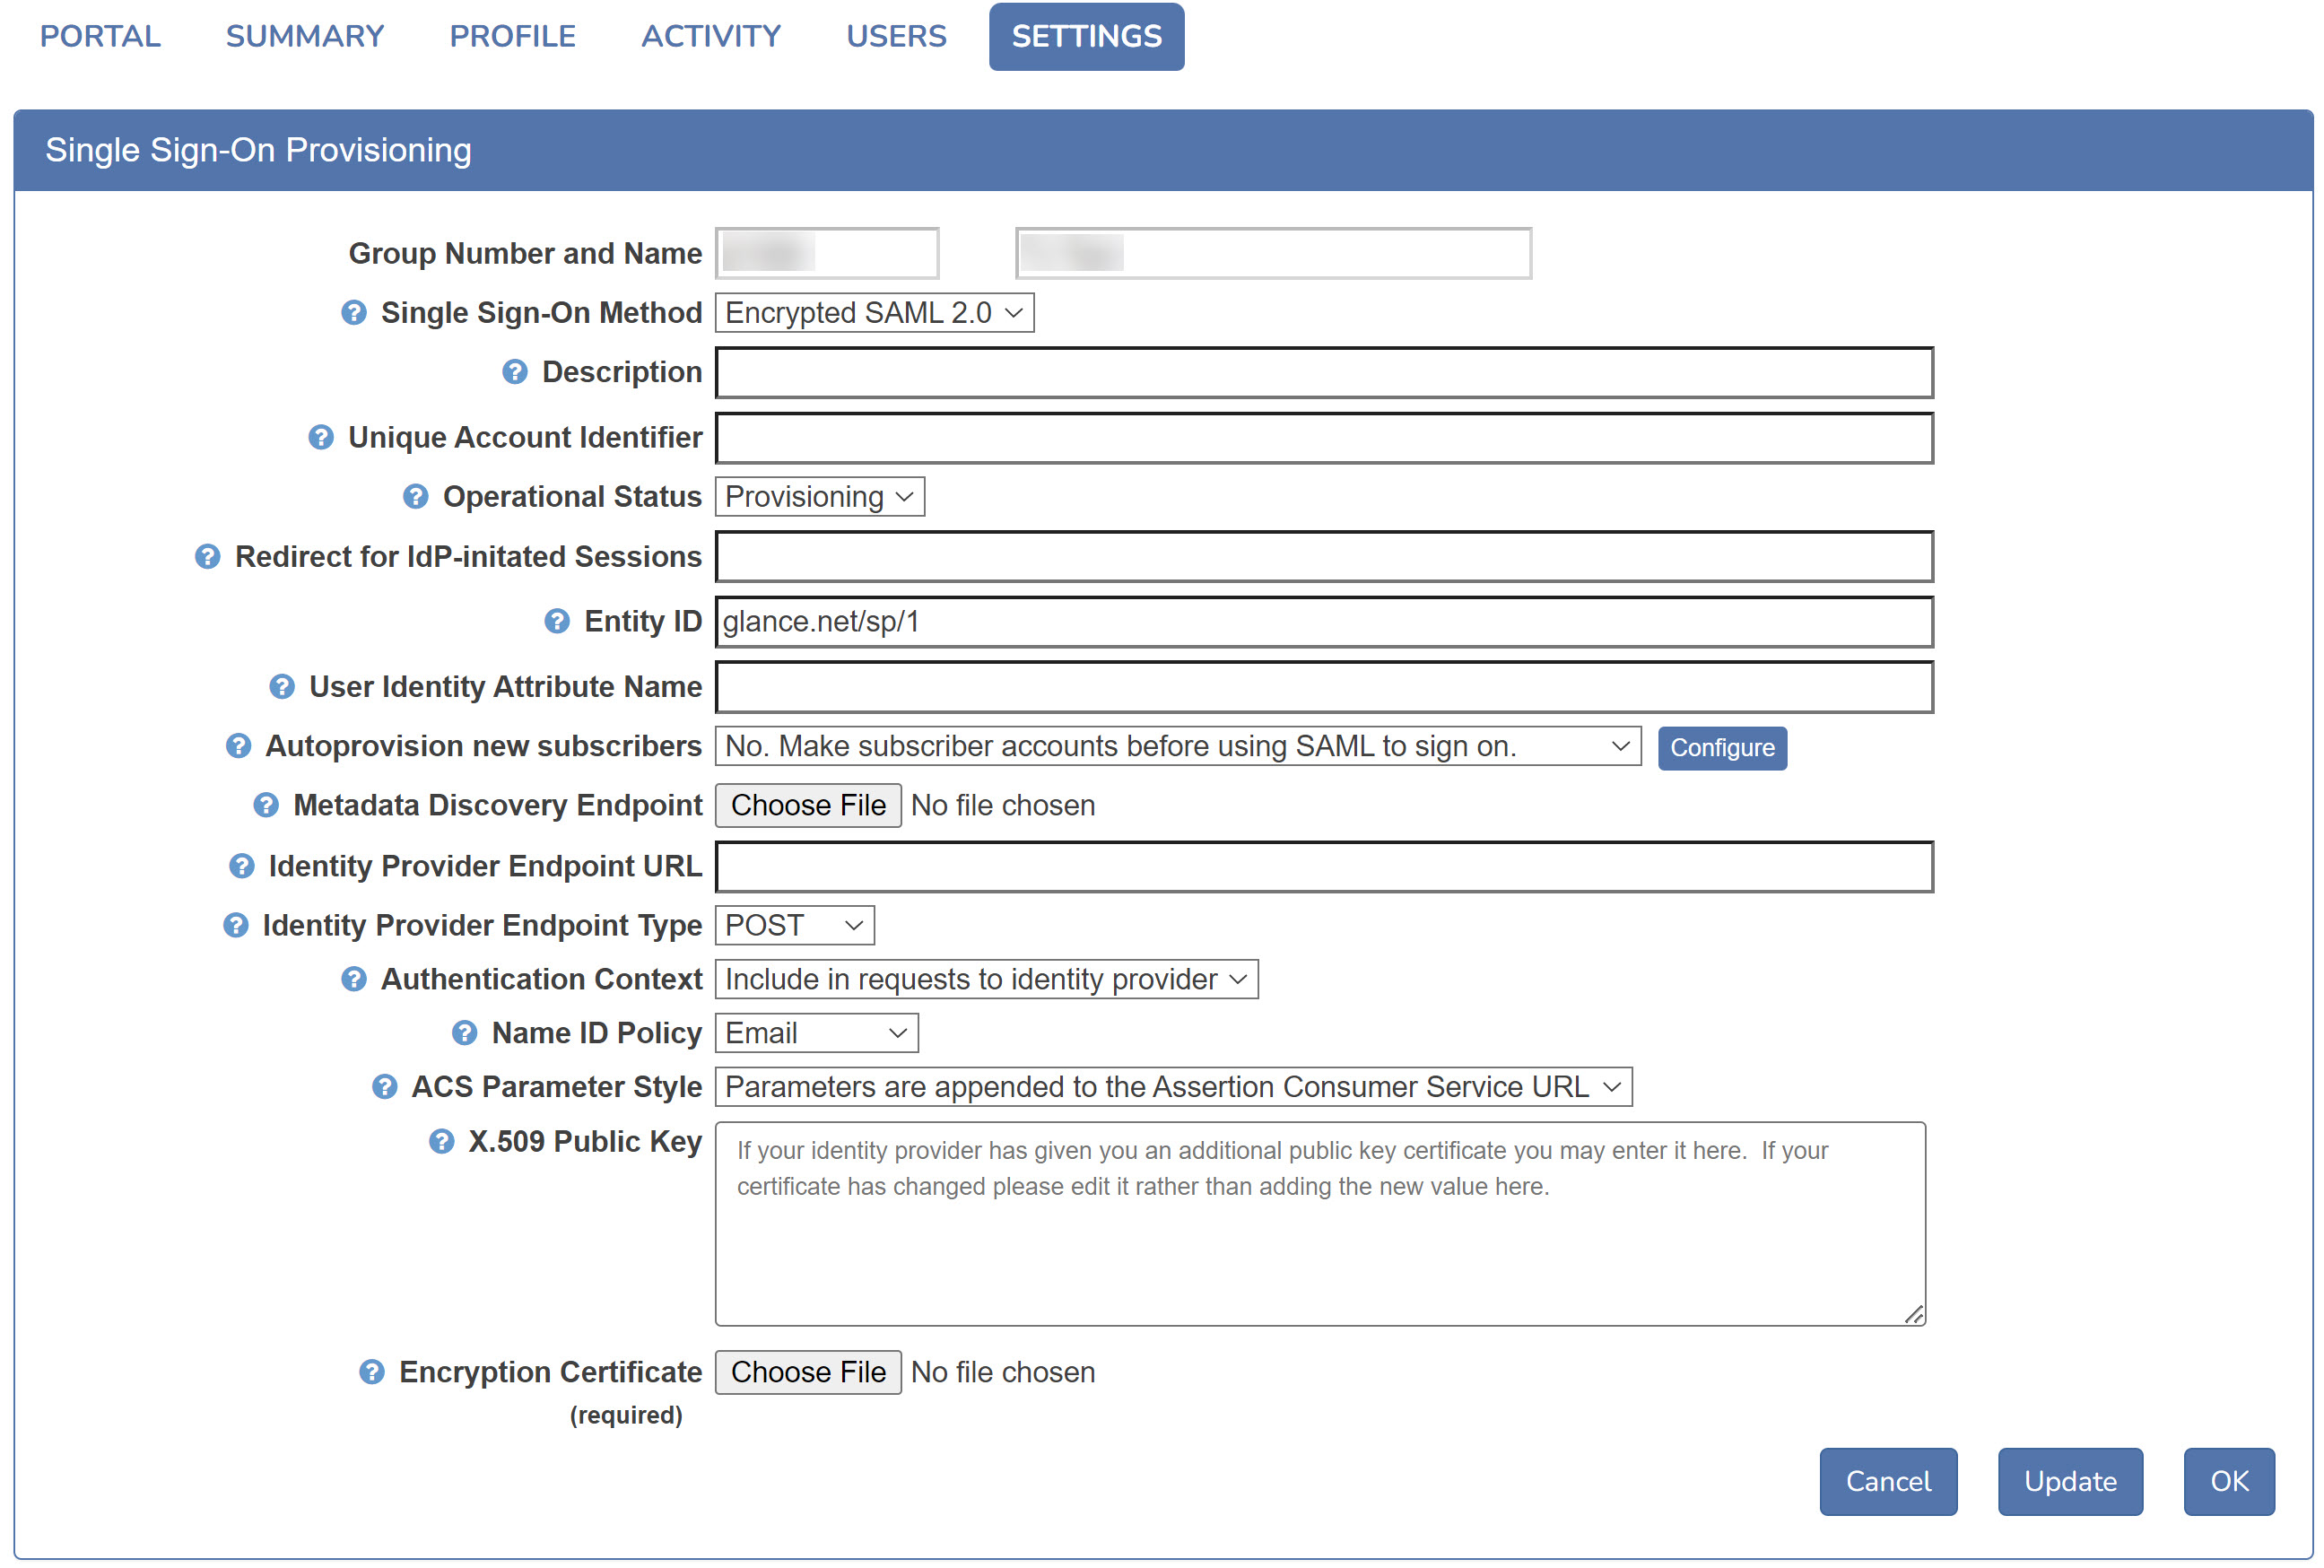
Task: Open Identity Provider Endpoint Type dropdown
Action: (x=794, y=925)
